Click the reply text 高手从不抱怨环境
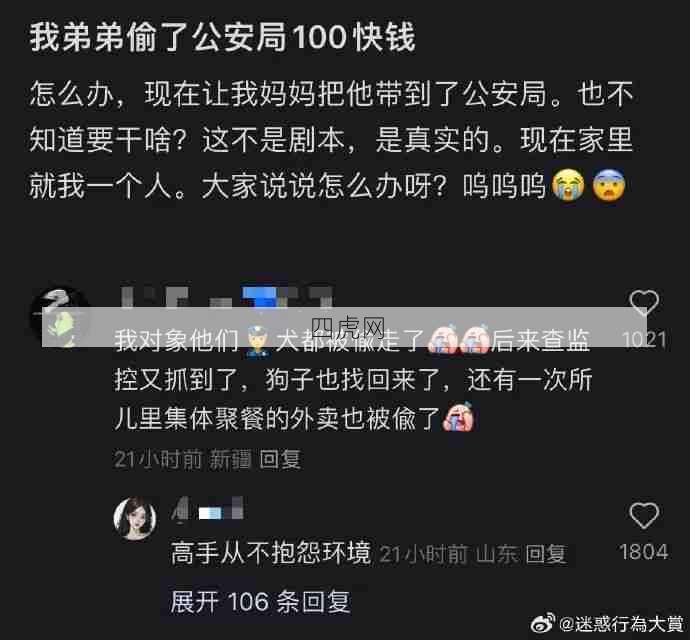This screenshot has height=640, width=690. [x=271, y=553]
